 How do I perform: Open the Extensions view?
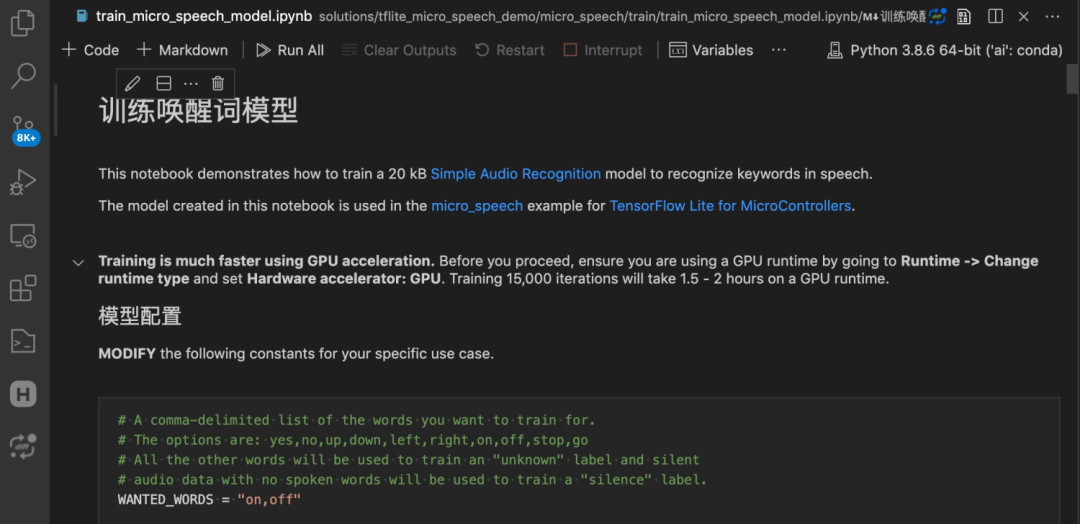click(x=22, y=289)
